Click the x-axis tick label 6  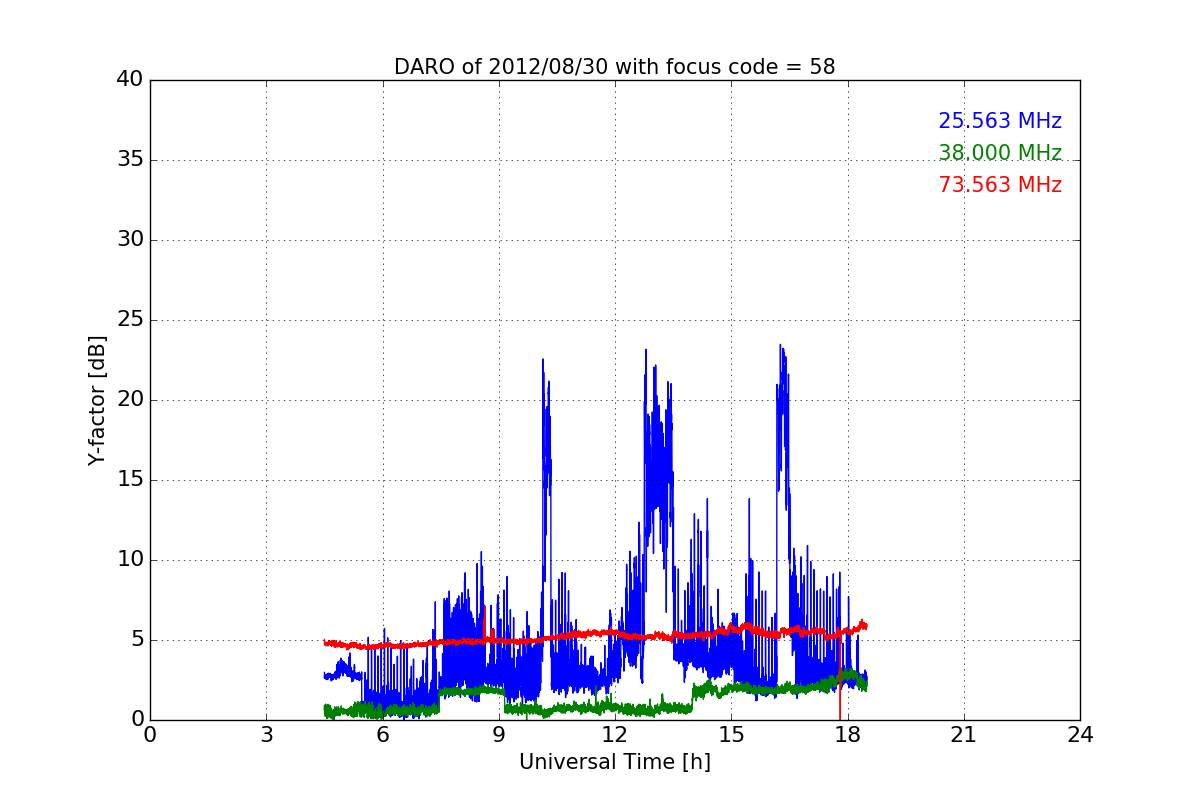[383, 734]
